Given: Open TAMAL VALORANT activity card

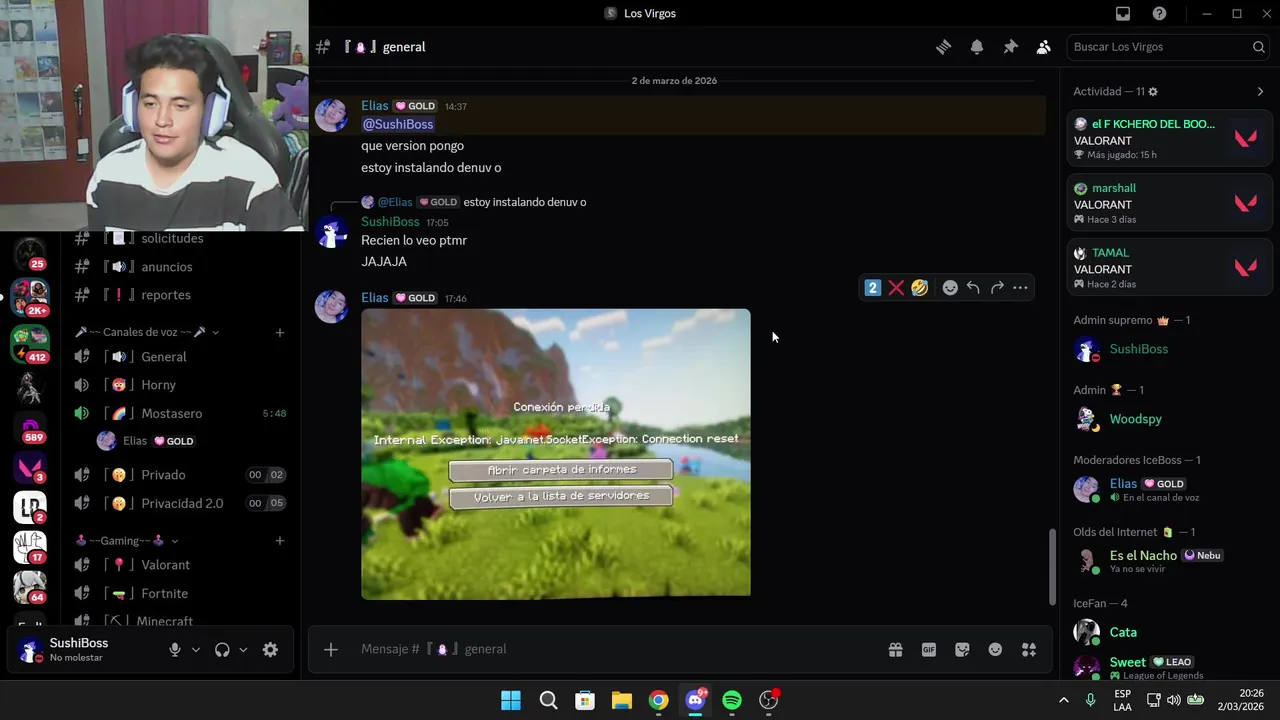Looking at the screenshot, I should 1169,268.
